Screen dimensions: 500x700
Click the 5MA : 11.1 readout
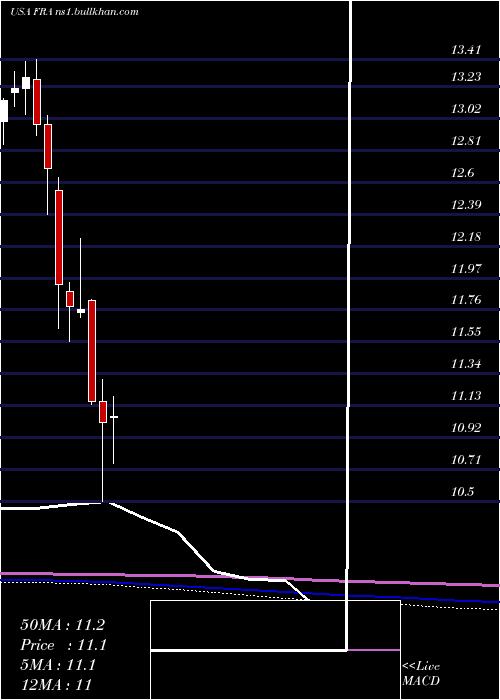(58, 665)
